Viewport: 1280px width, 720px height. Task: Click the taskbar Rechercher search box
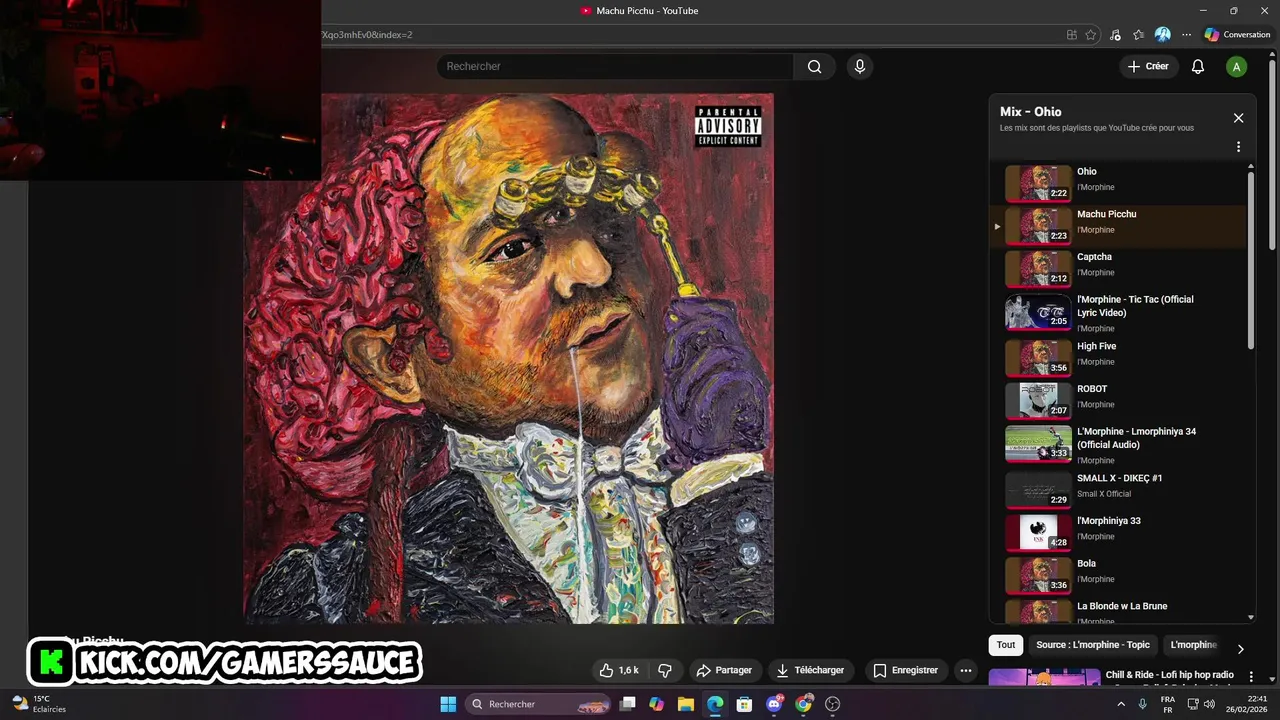tap(538, 704)
